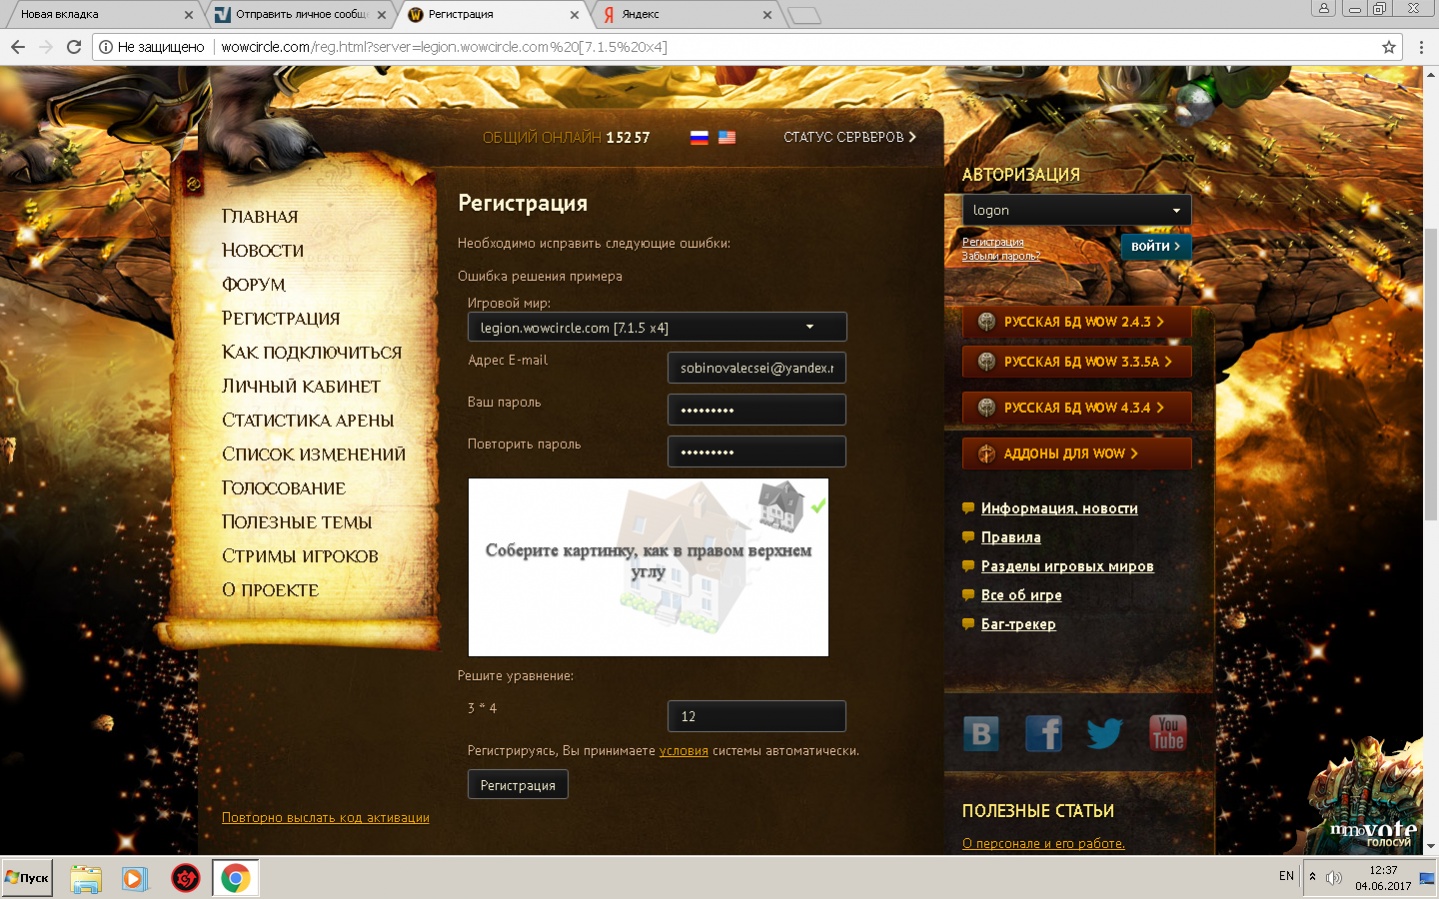Switch language using the US flag
Screen dimensions: 1439x899
coord(727,138)
